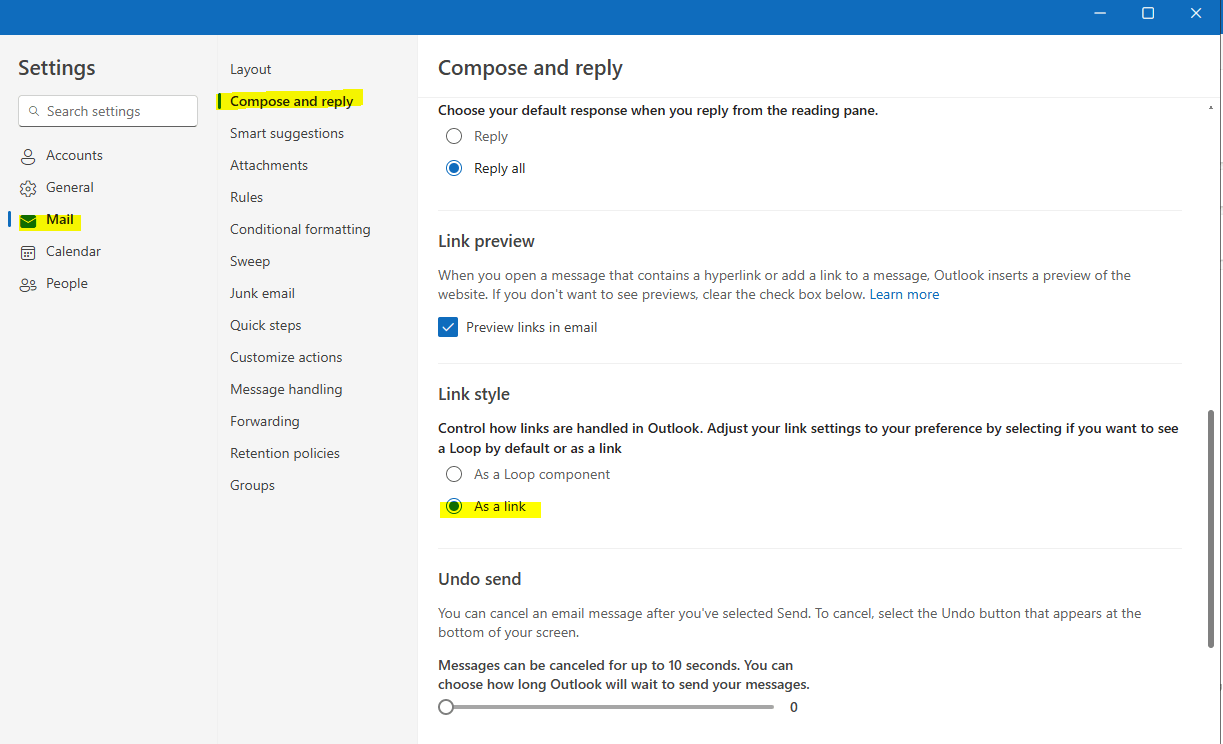1223x744 pixels.
Task: Click the Settings title text
Action: [x=57, y=68]
